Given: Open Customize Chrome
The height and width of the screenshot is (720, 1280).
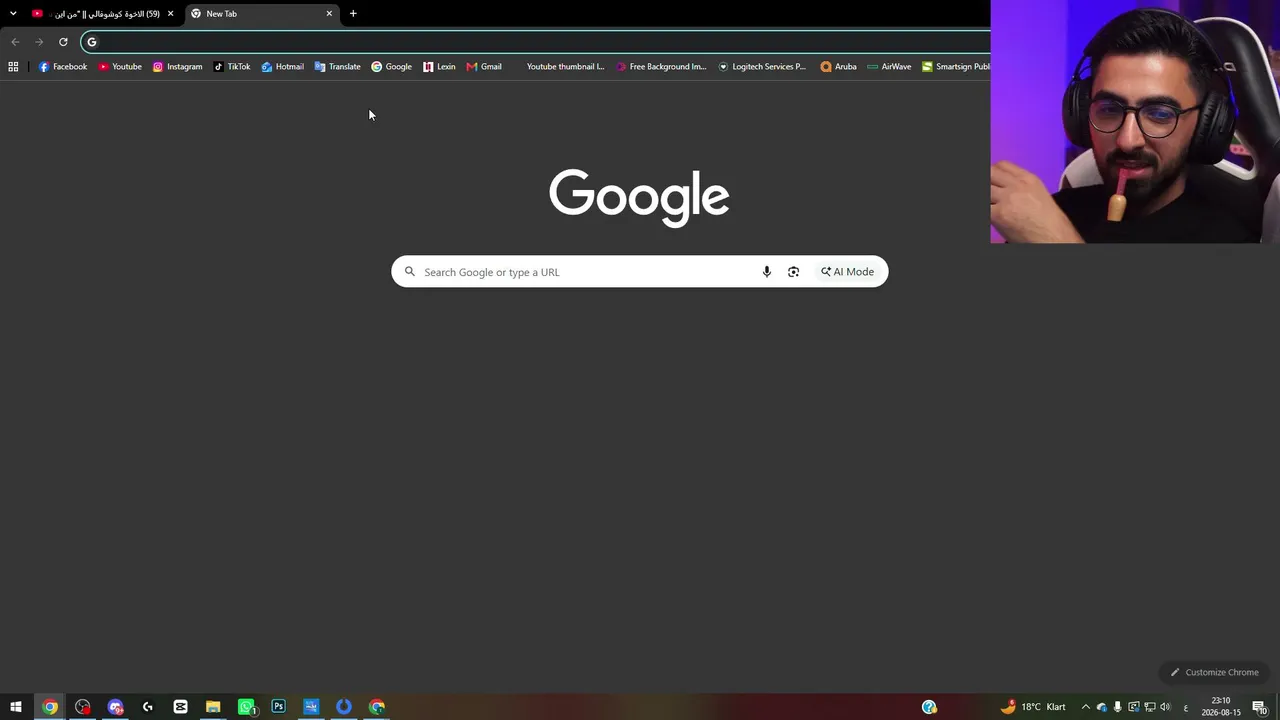Looking at the screenshot, I should click(1214, 672).
